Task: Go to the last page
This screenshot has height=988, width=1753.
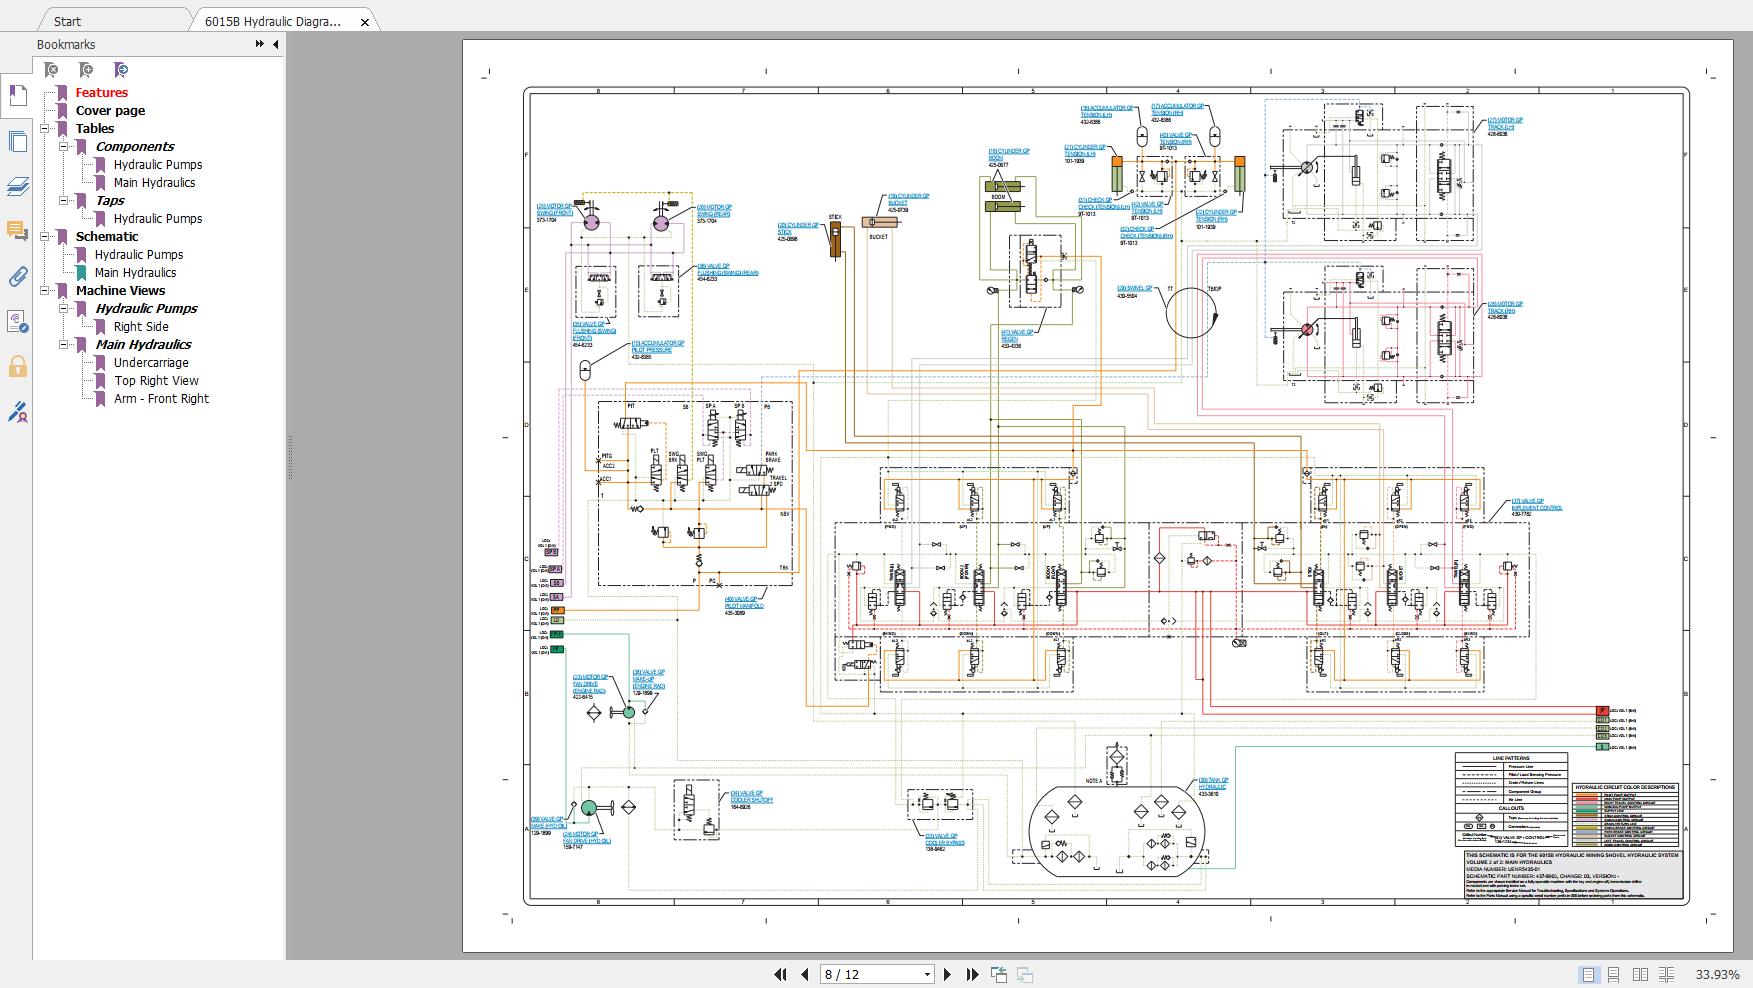Action: pos(972,974)
